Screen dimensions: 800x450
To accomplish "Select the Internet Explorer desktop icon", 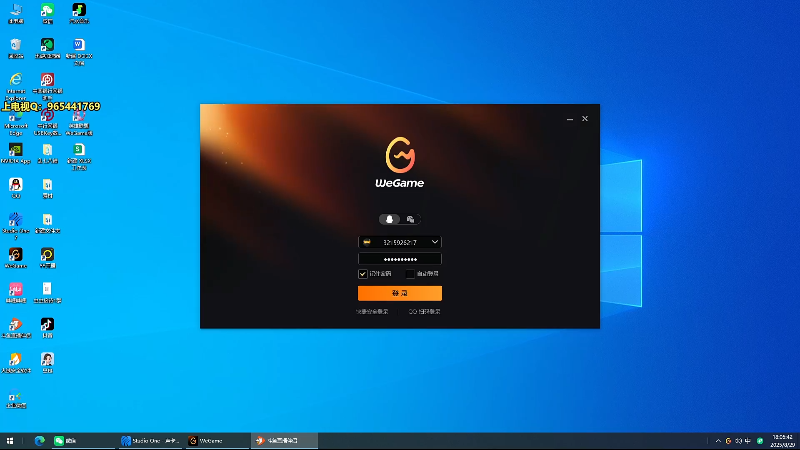I will 16,86.
